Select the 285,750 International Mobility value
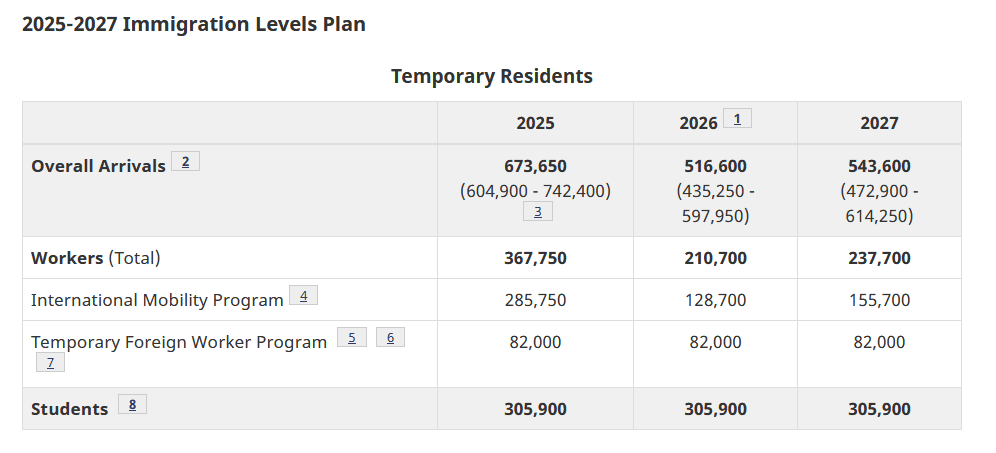 535,300
